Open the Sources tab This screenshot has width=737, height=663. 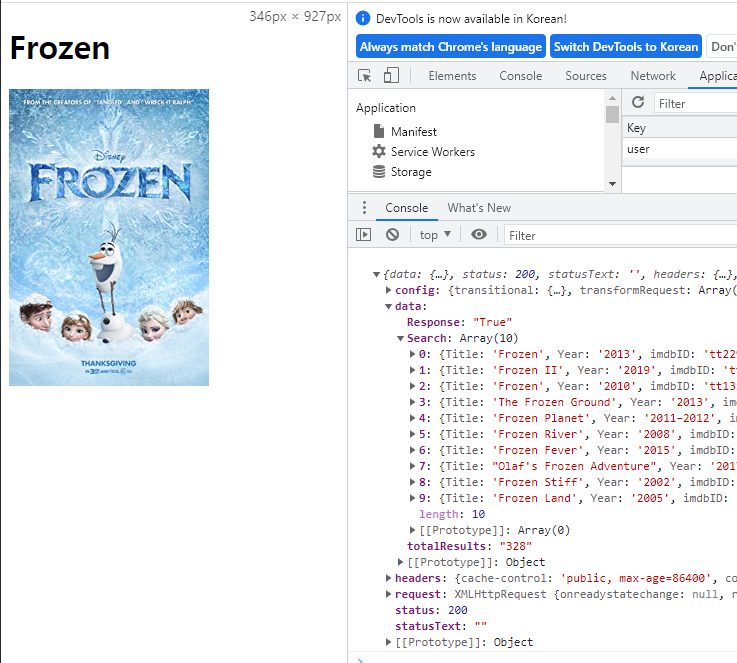[x=586, y=76]
